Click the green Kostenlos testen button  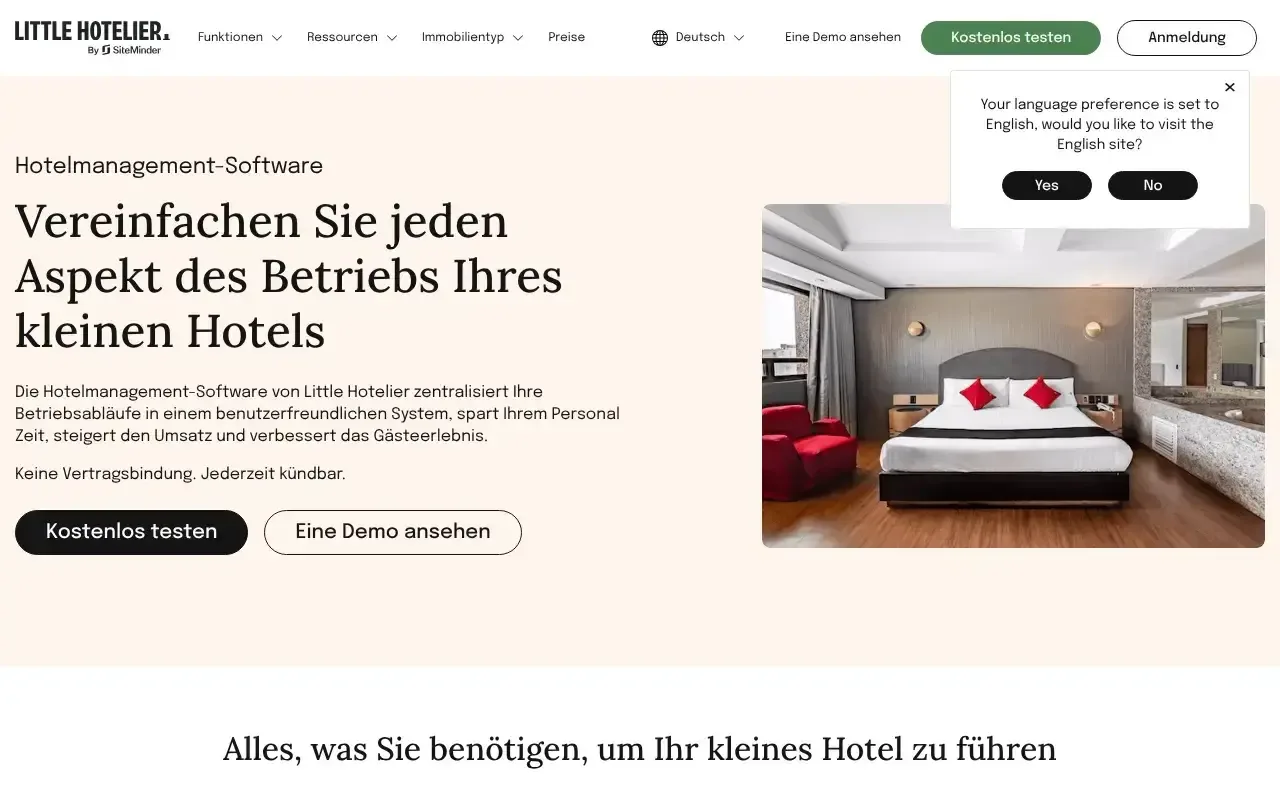coord(1011,38)
